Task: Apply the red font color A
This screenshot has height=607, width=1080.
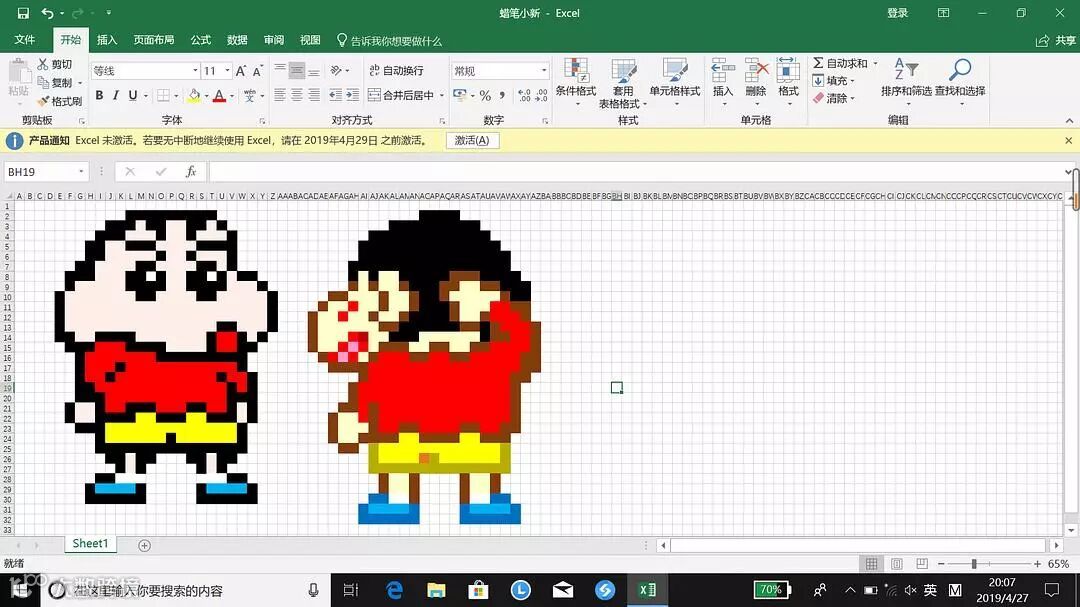Action: [219, 95]
